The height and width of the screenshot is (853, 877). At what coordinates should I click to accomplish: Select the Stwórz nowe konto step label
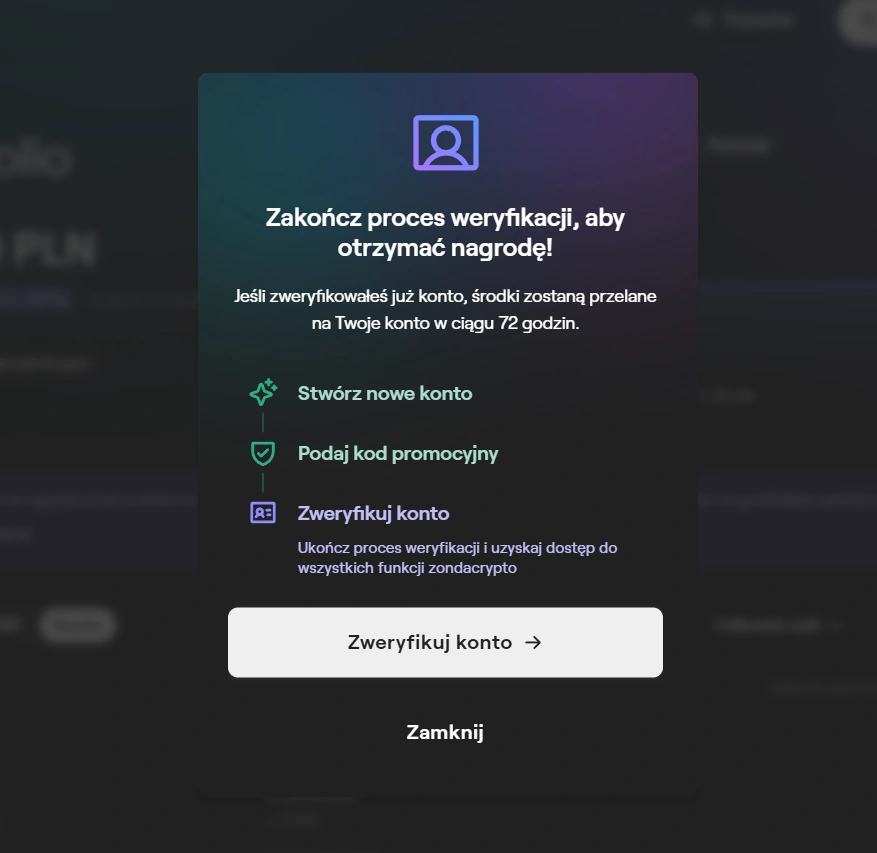pos(385,393)
